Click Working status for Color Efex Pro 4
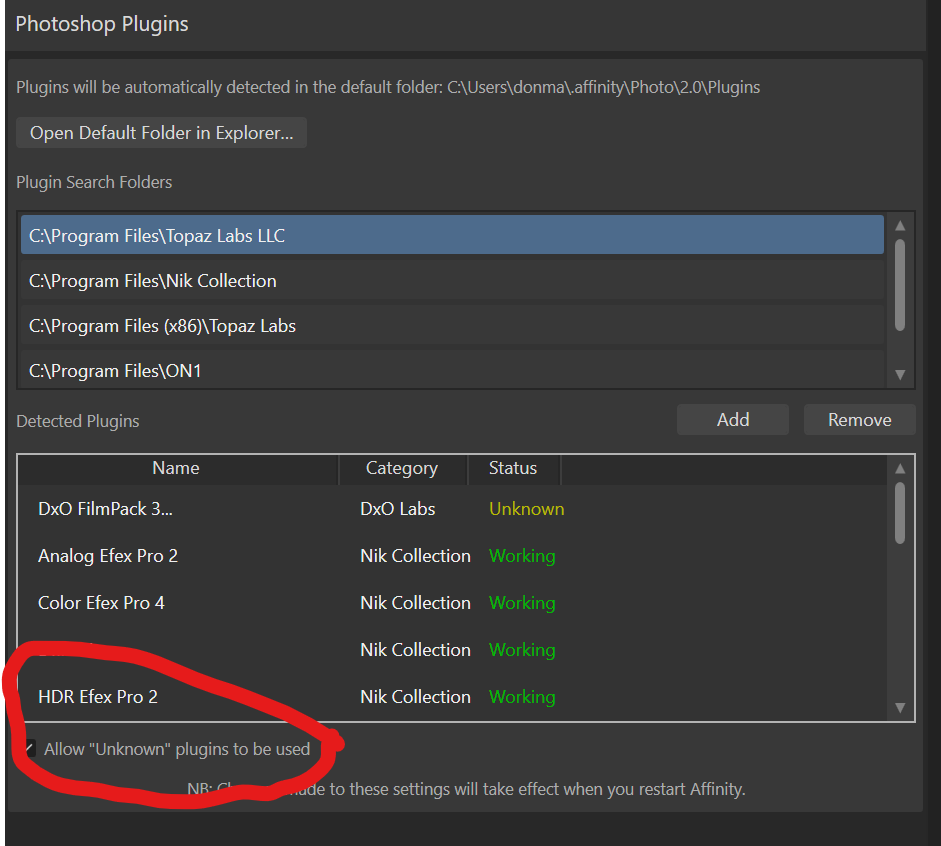The image size is (941, 846). 522,602
